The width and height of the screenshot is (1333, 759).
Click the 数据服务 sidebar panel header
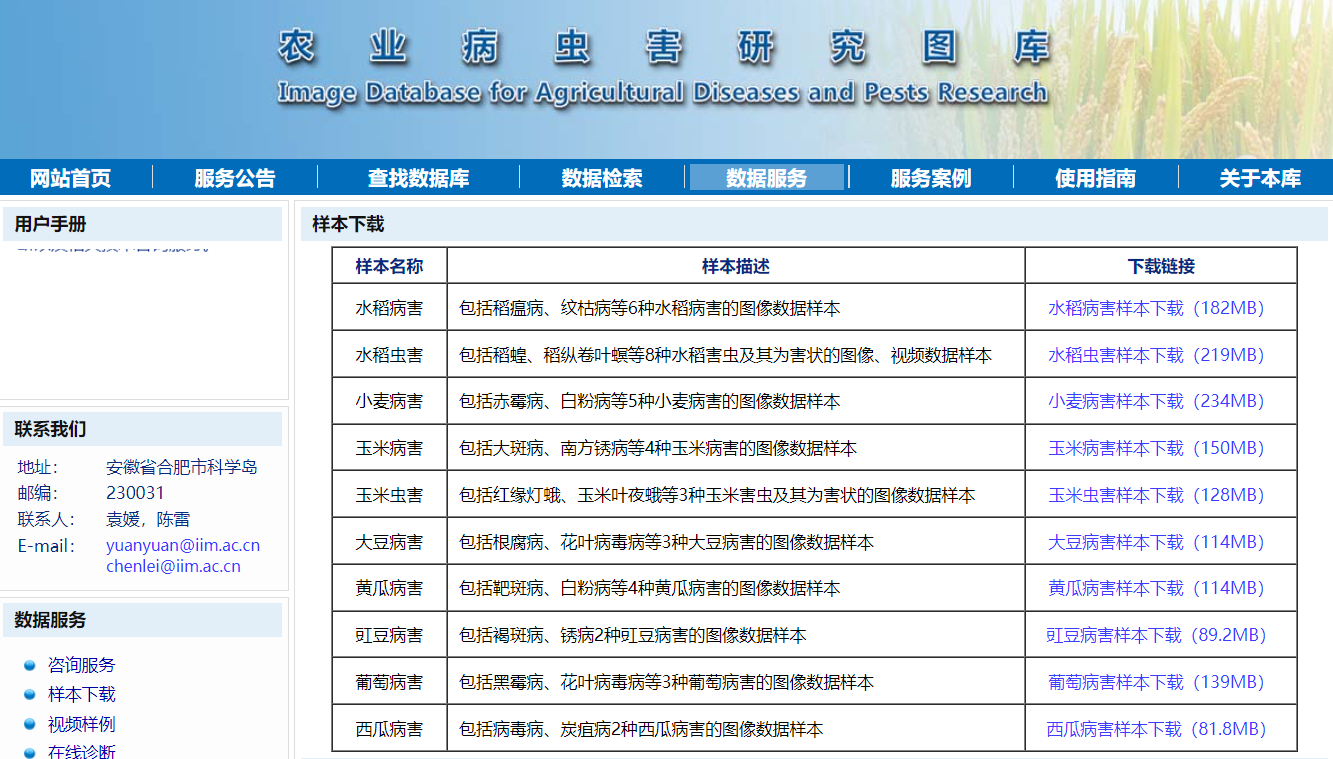143,620
